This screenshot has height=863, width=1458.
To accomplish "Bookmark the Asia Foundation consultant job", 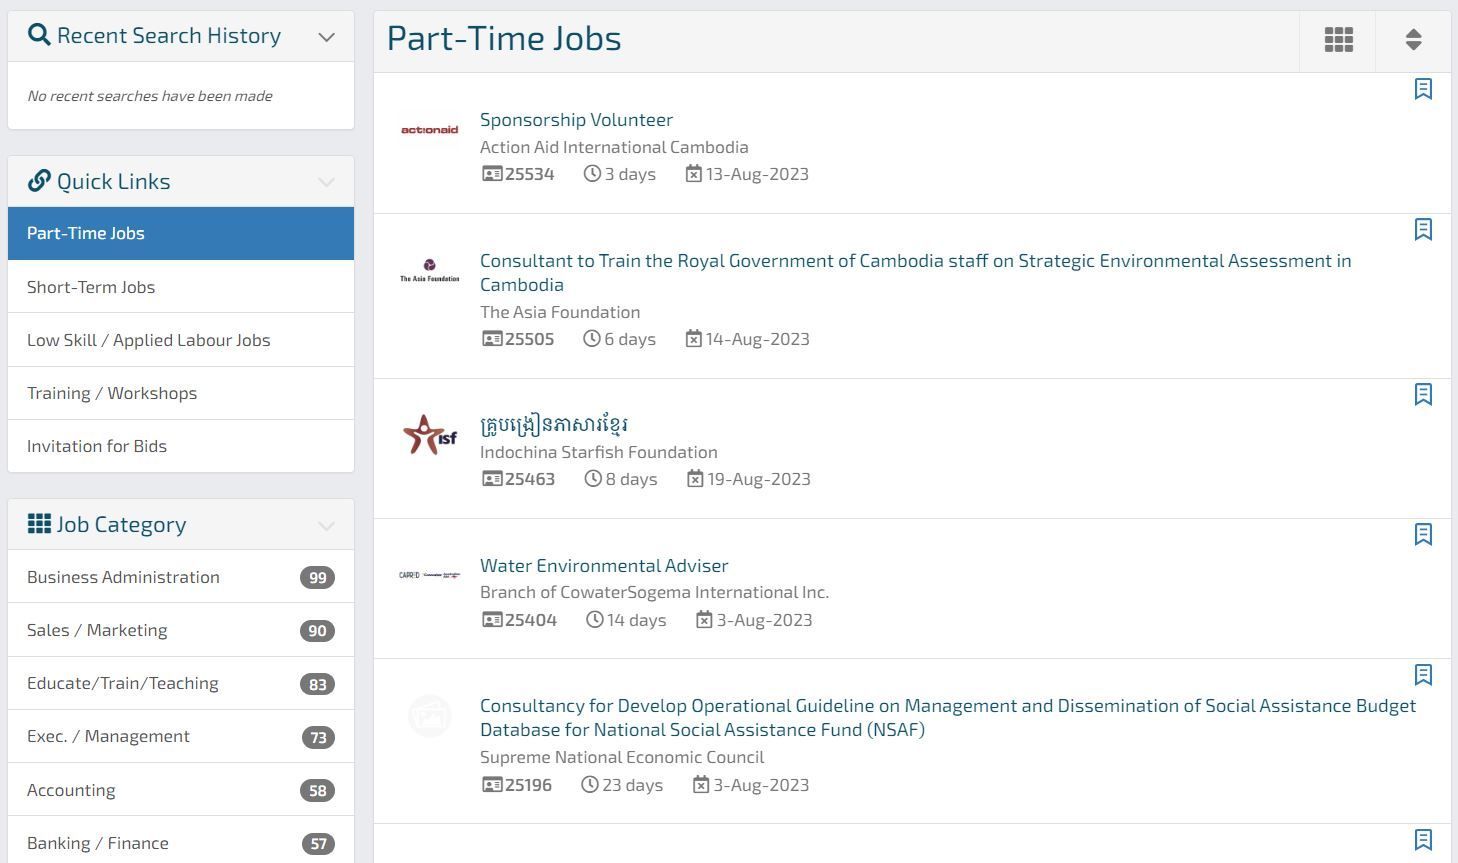I will 1423,229.
